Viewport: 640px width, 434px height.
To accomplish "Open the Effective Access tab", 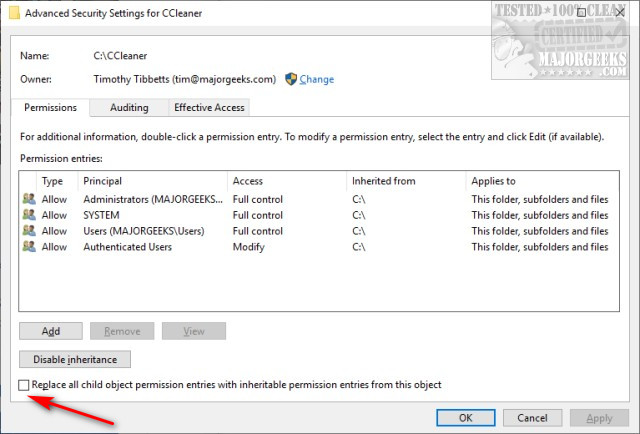I will tap(208, 108).
